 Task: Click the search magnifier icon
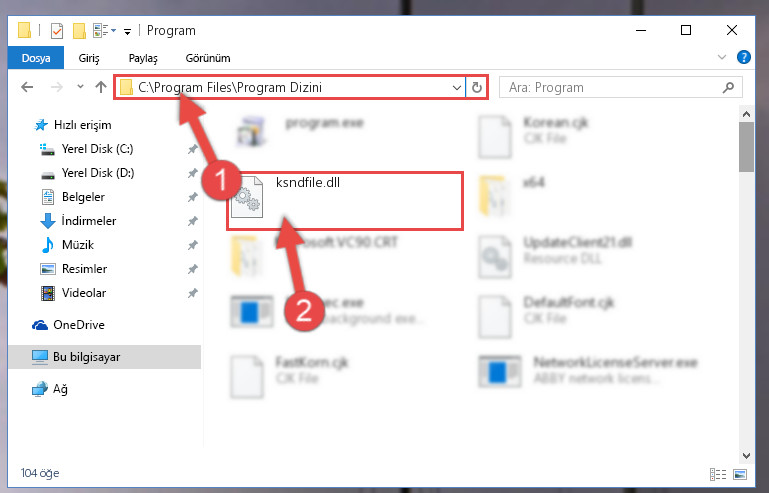point(728,87)
